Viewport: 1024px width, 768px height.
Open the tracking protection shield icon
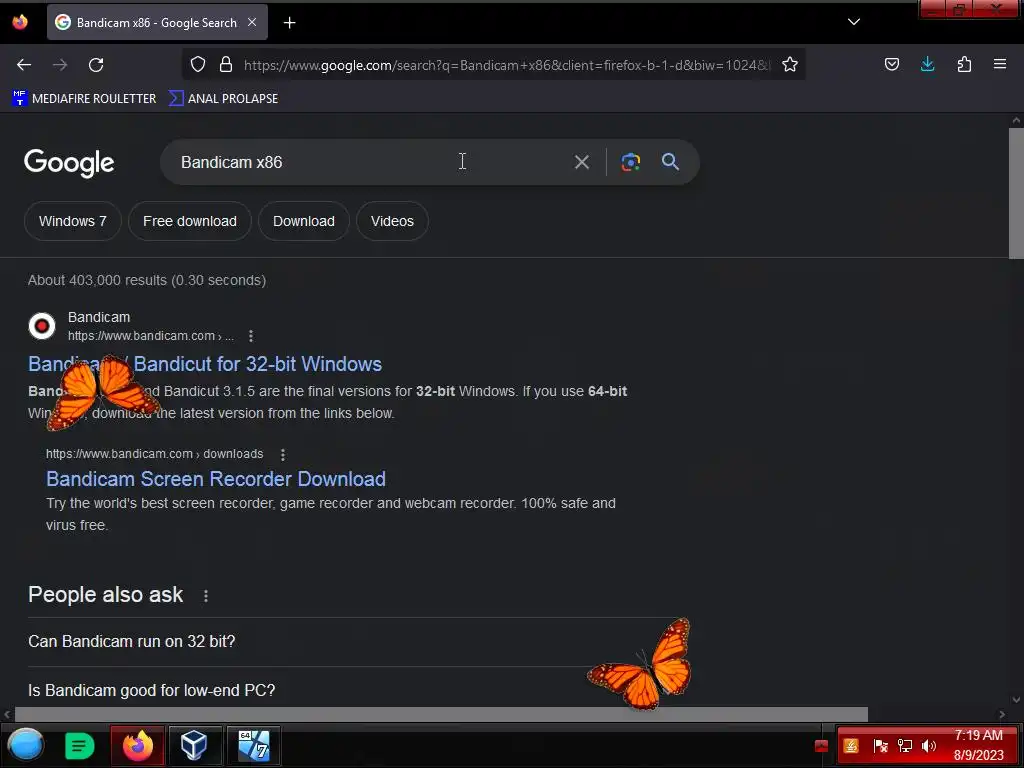tap(198, 64)
